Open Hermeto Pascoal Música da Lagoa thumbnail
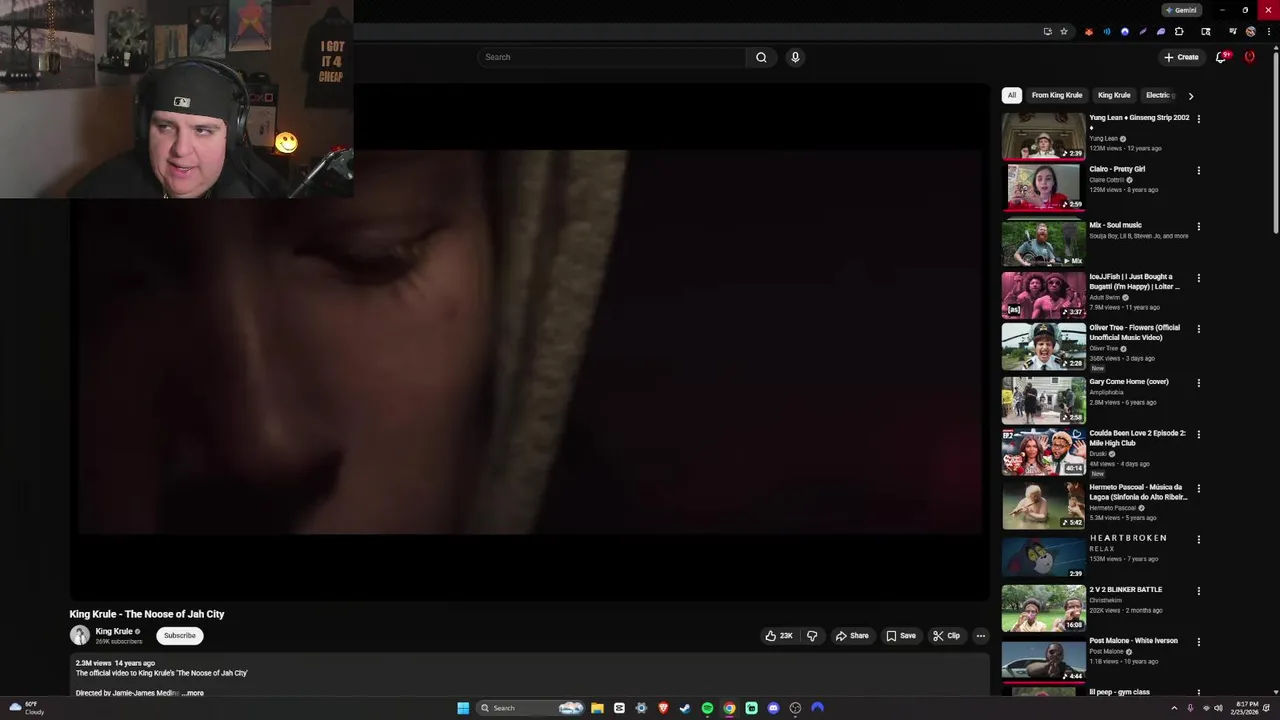Screen dimensions: 1280x720 [x=1043, y=505]
